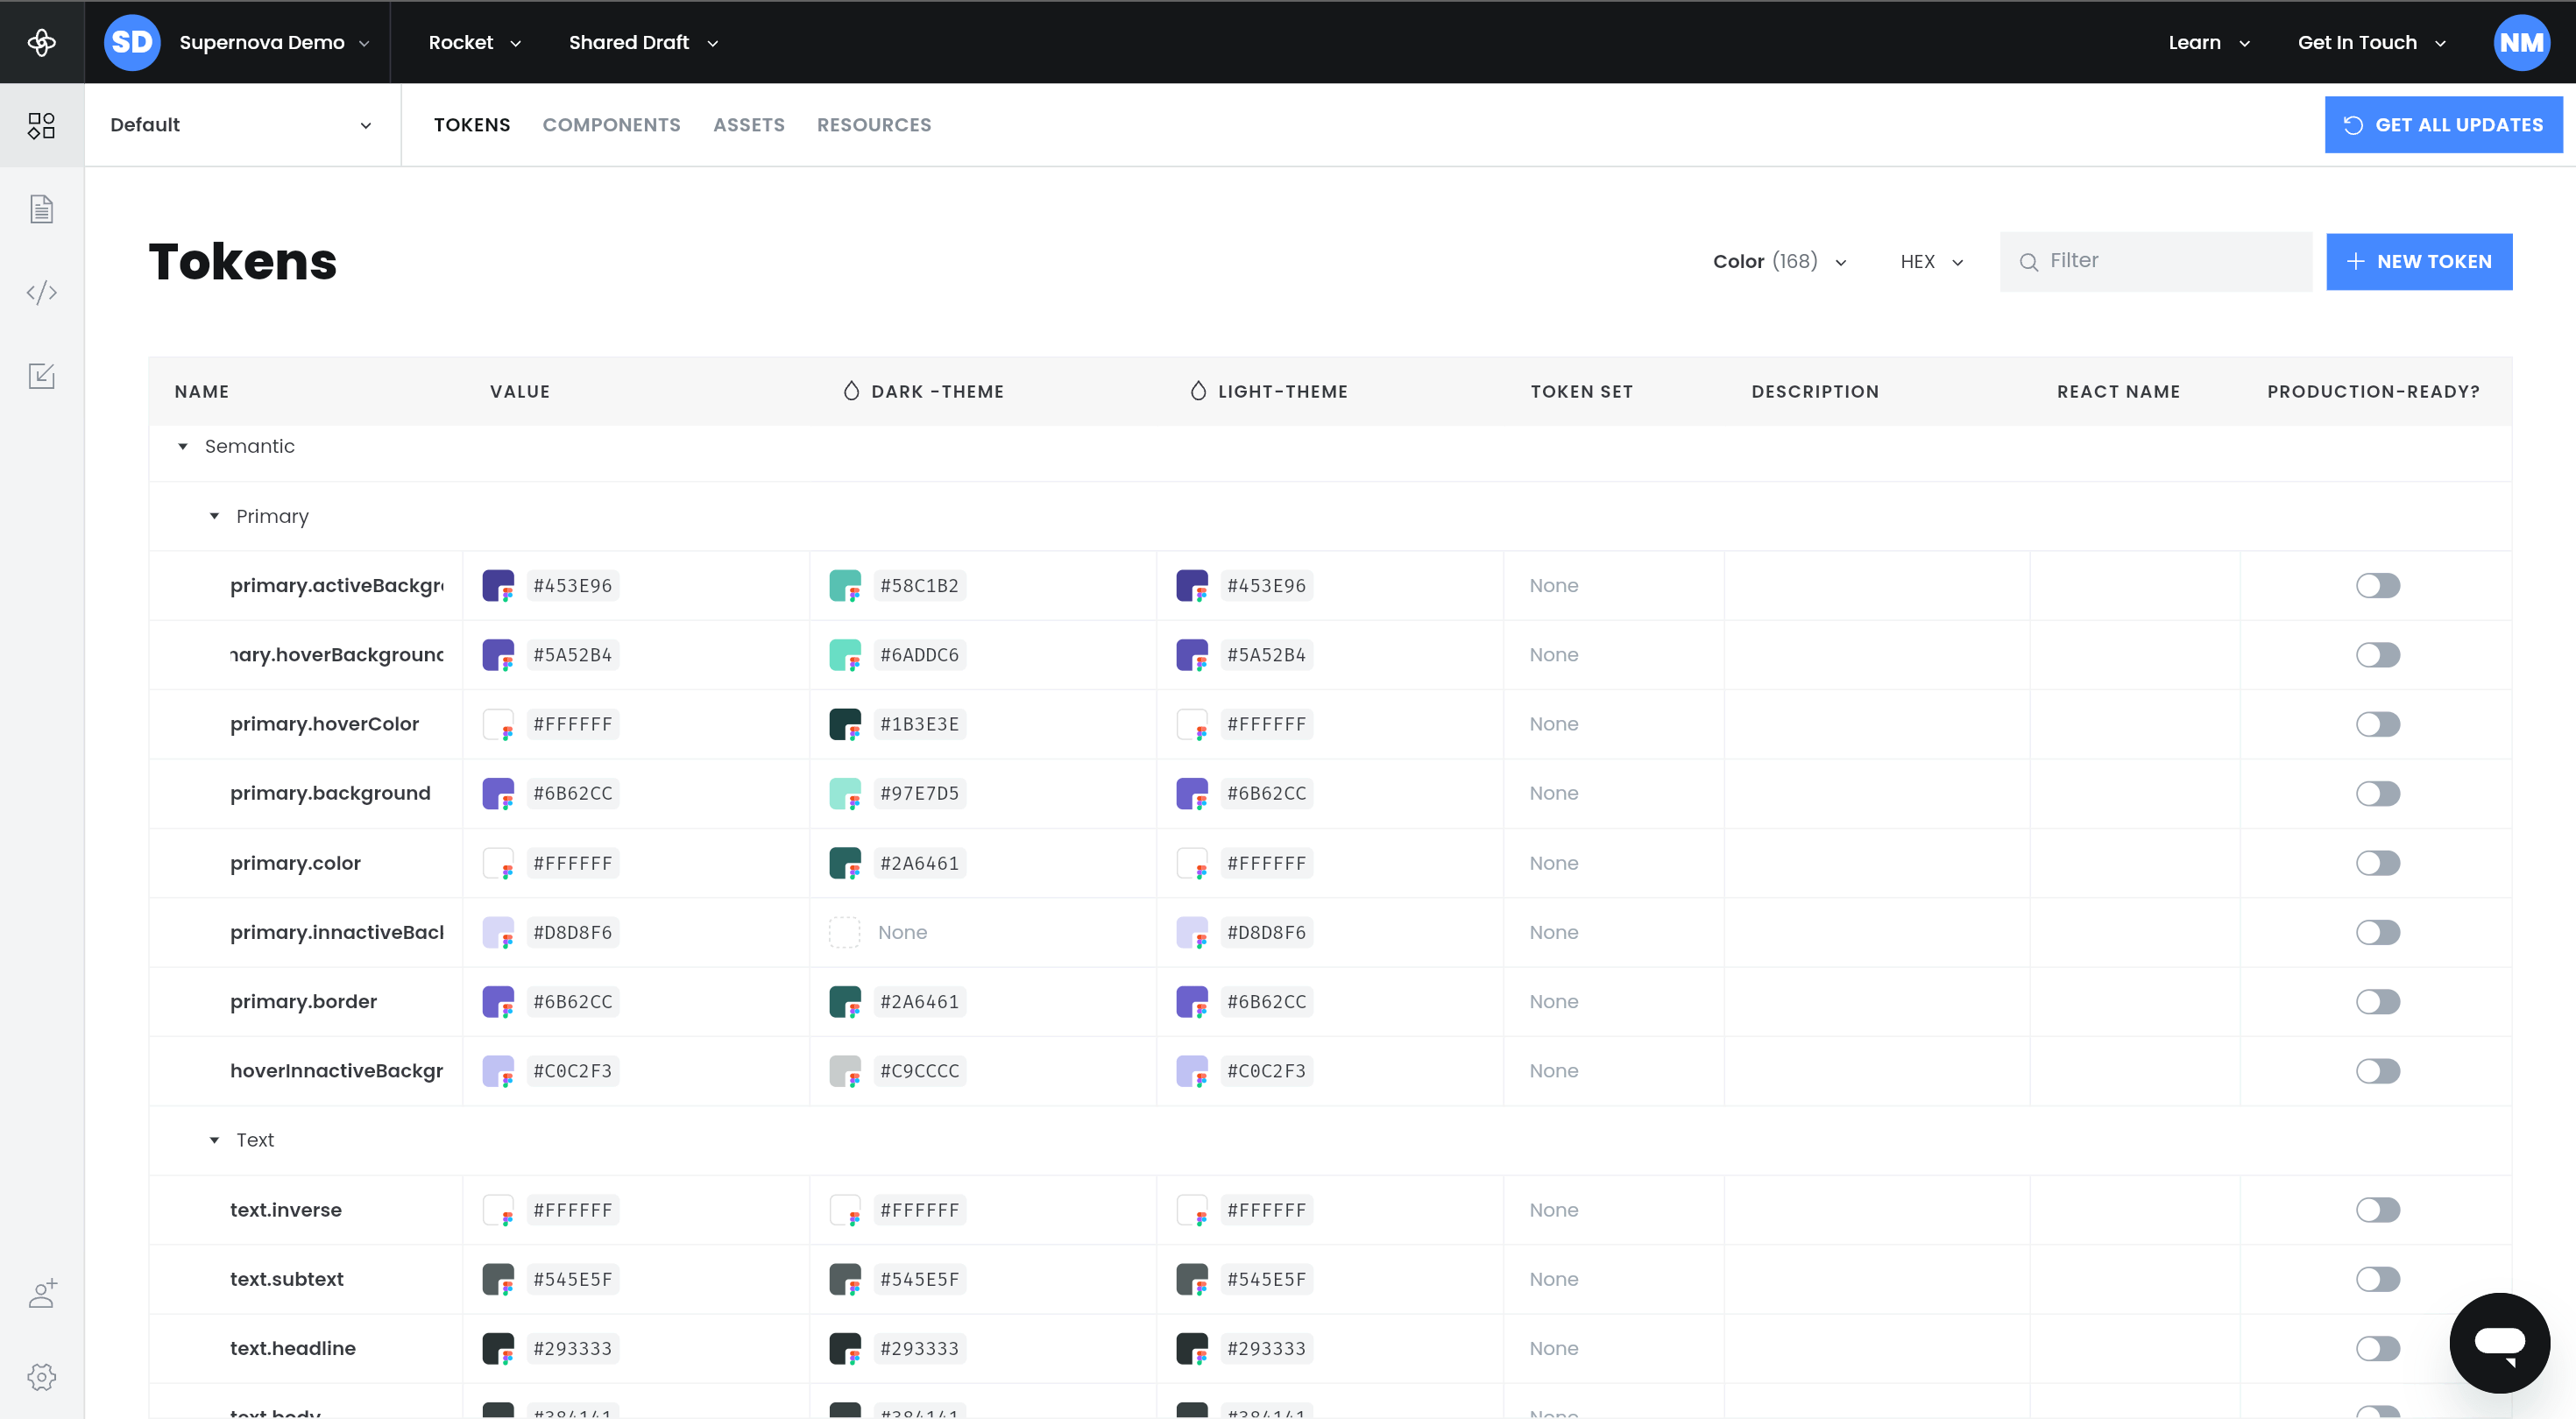Click the New Token button
The height and width of the screenshot is (1419, 2576).
(x=2418, y=261)
